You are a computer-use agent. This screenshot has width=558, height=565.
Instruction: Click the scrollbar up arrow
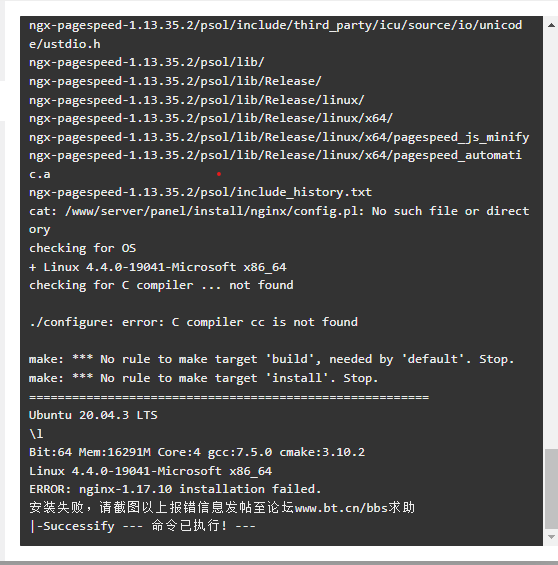pos(551,25)
